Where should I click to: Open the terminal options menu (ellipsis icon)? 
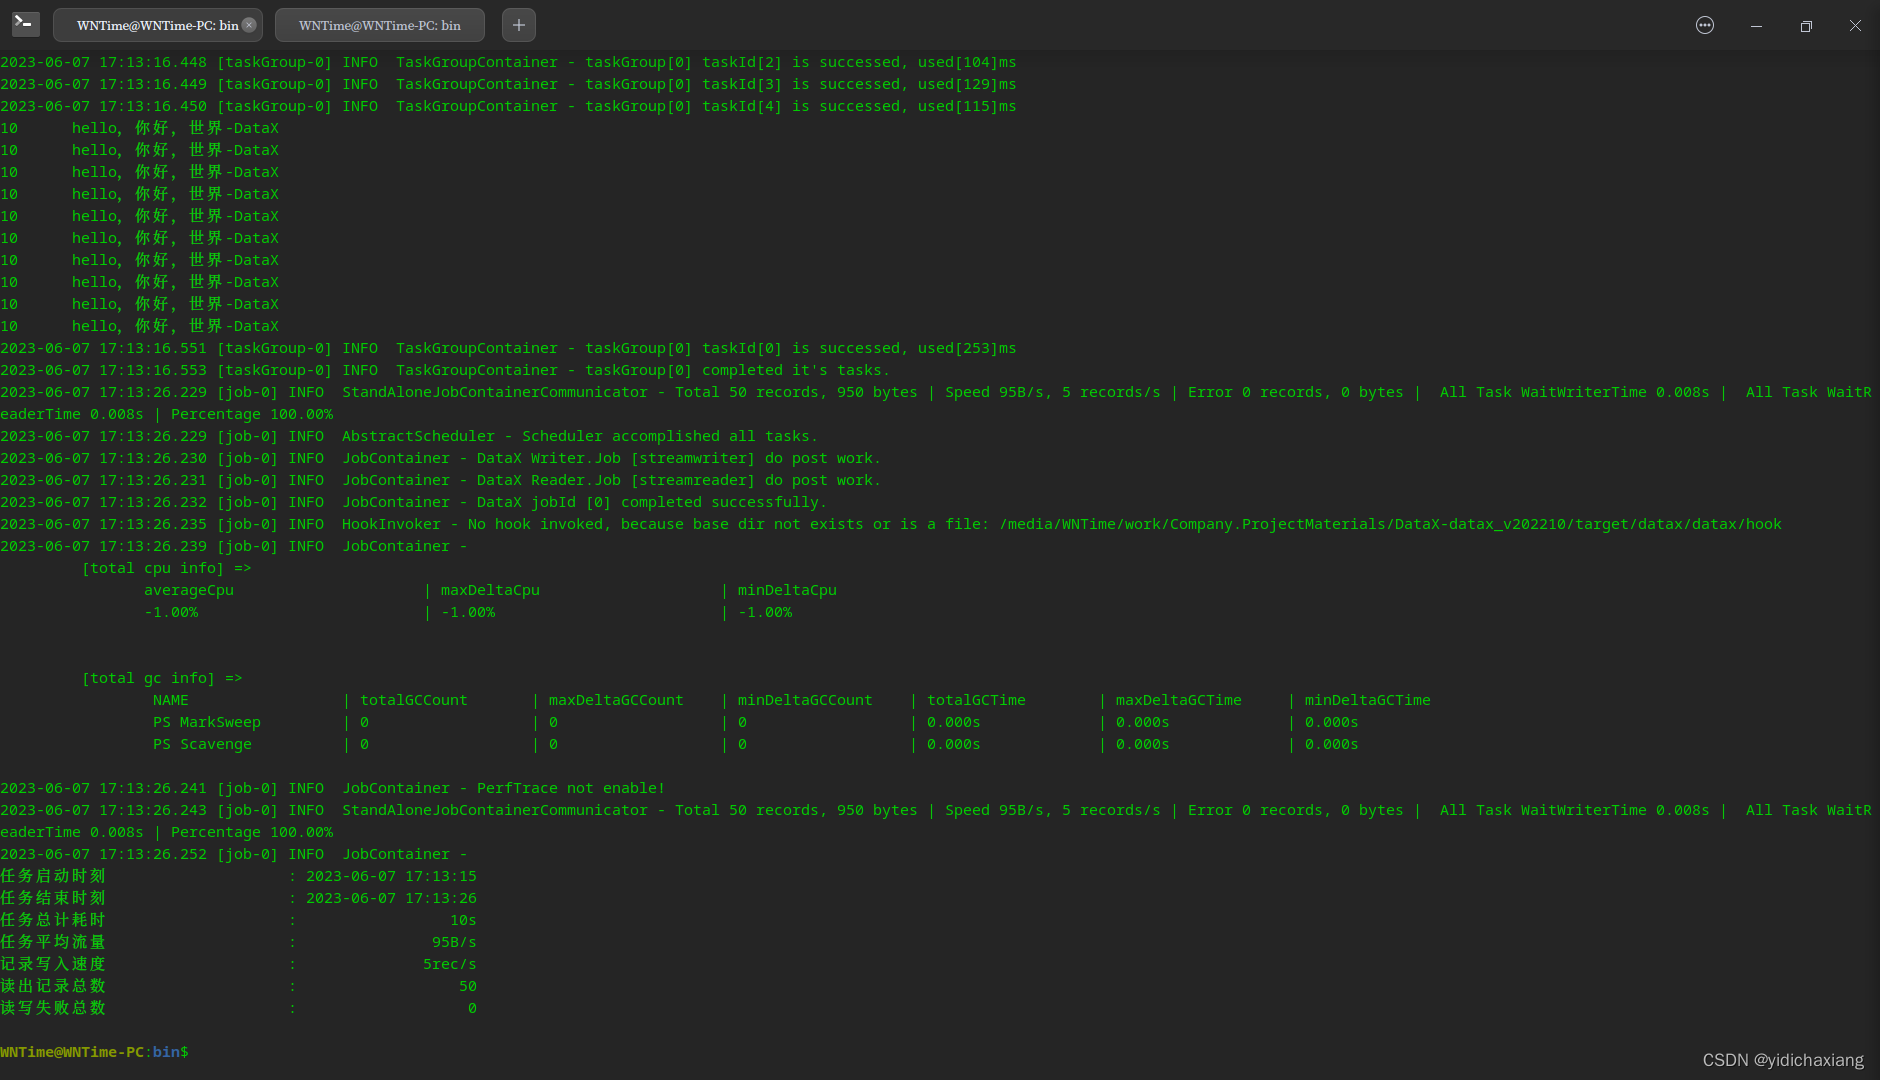(x=1705, y=25)
